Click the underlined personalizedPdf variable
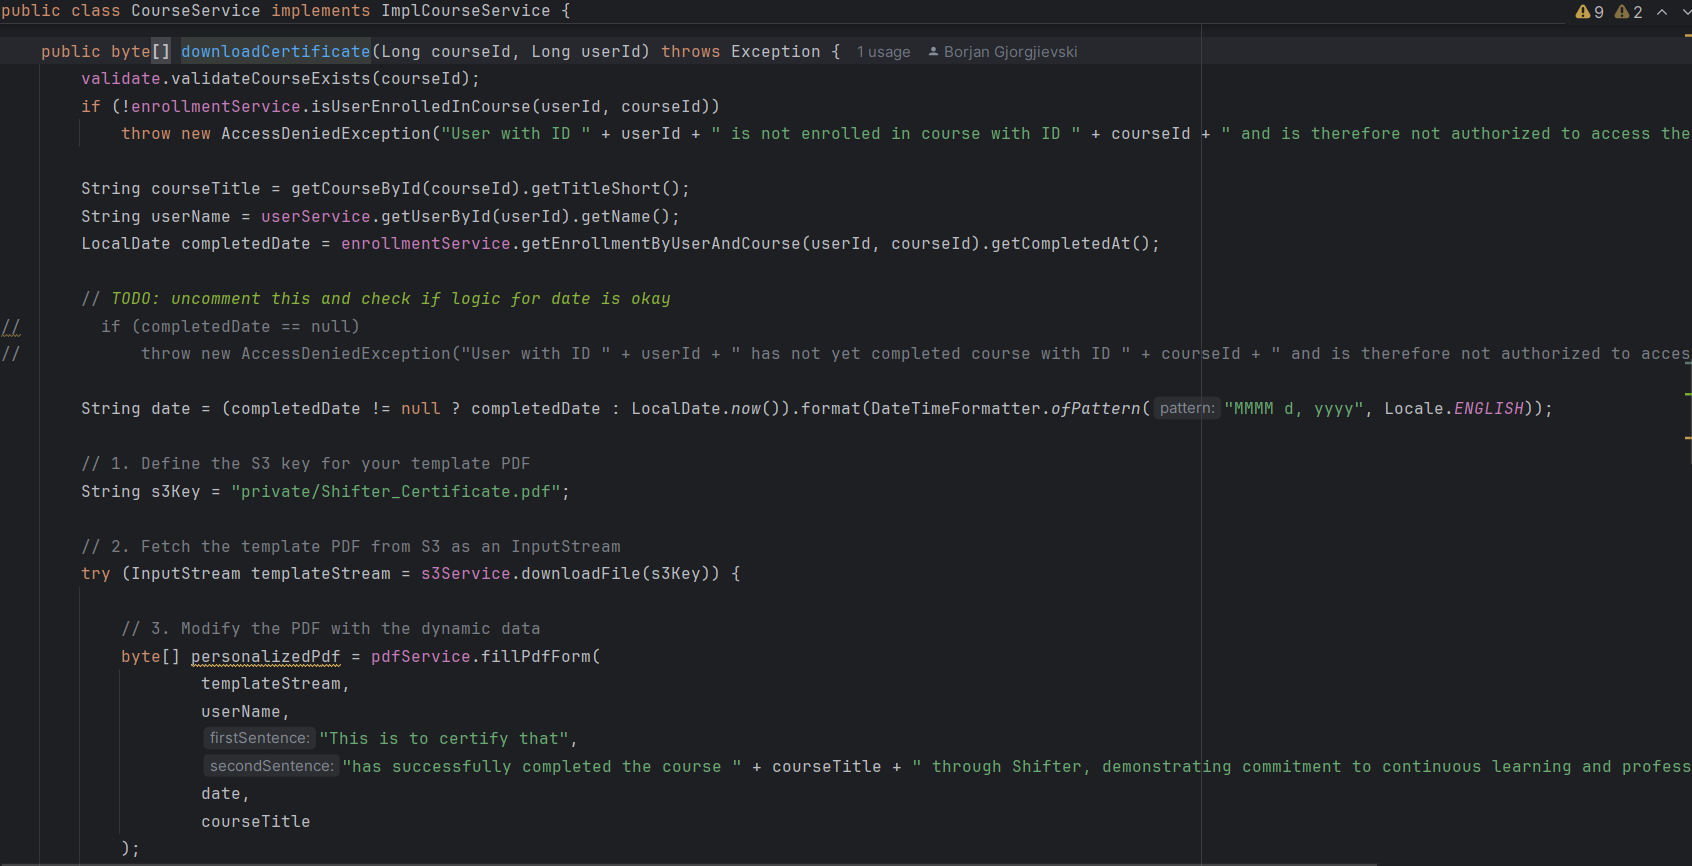Screen dimensions: 1692x866 [x=265, y=656]
